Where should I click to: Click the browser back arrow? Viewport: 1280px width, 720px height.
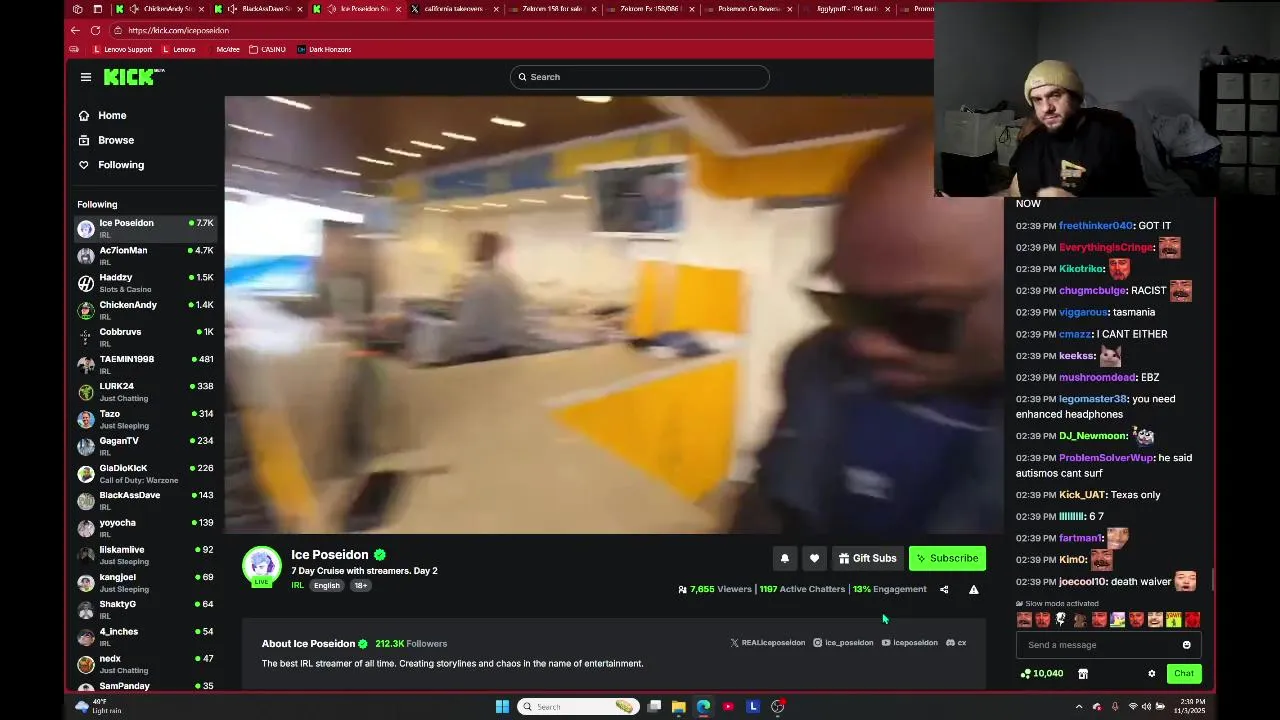tap(76, 30)
